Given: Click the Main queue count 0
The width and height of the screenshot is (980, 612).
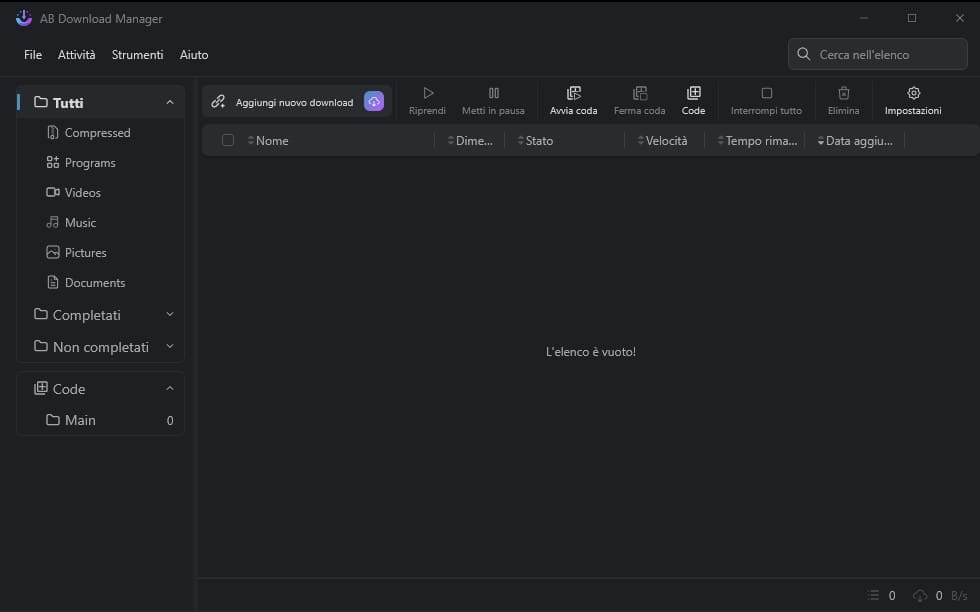Looking at the screenshot, I should (170, 421).
